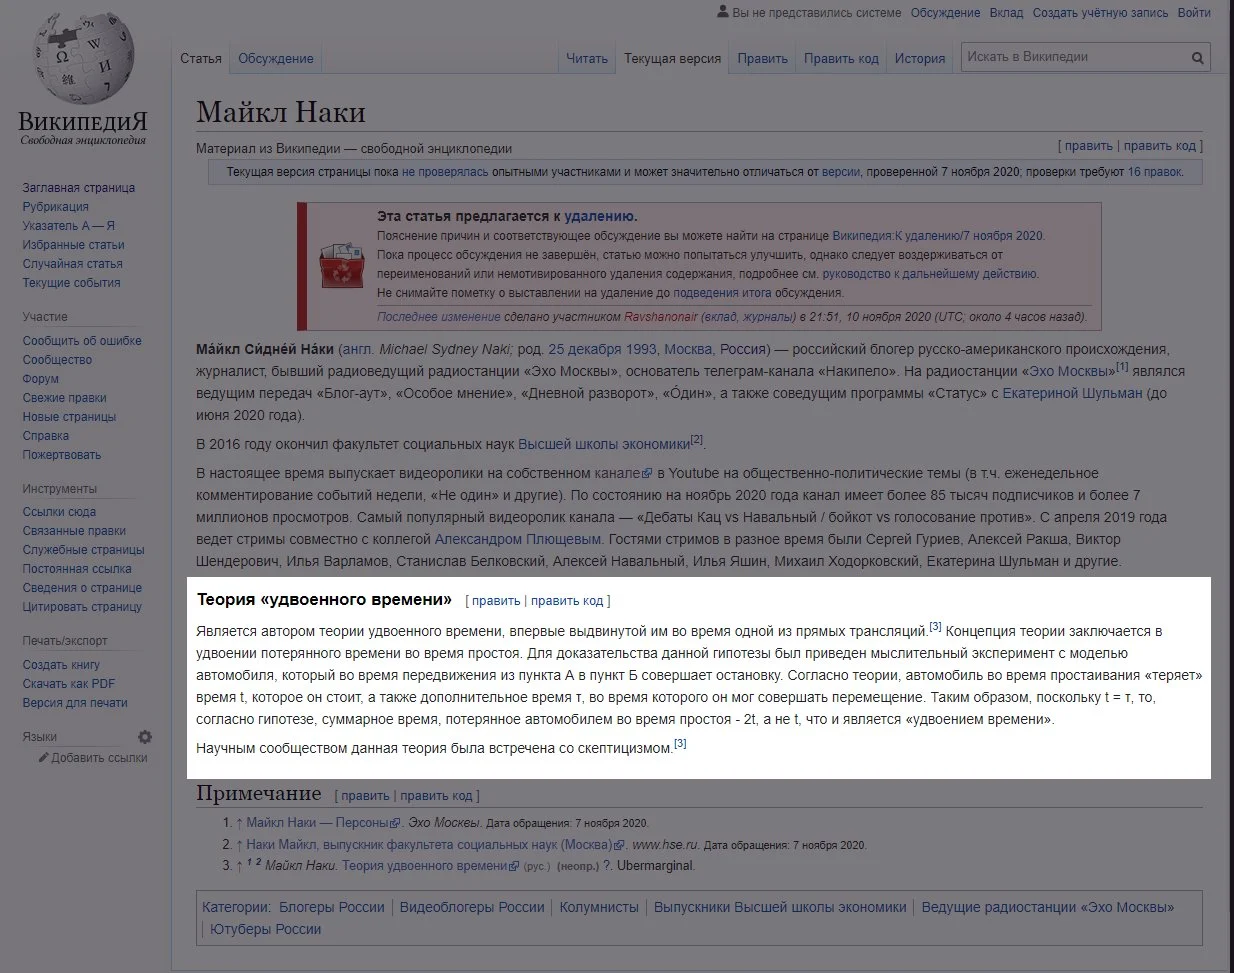Open the История tab
The height and width of the screenshot is (973, 1234).
920,58
